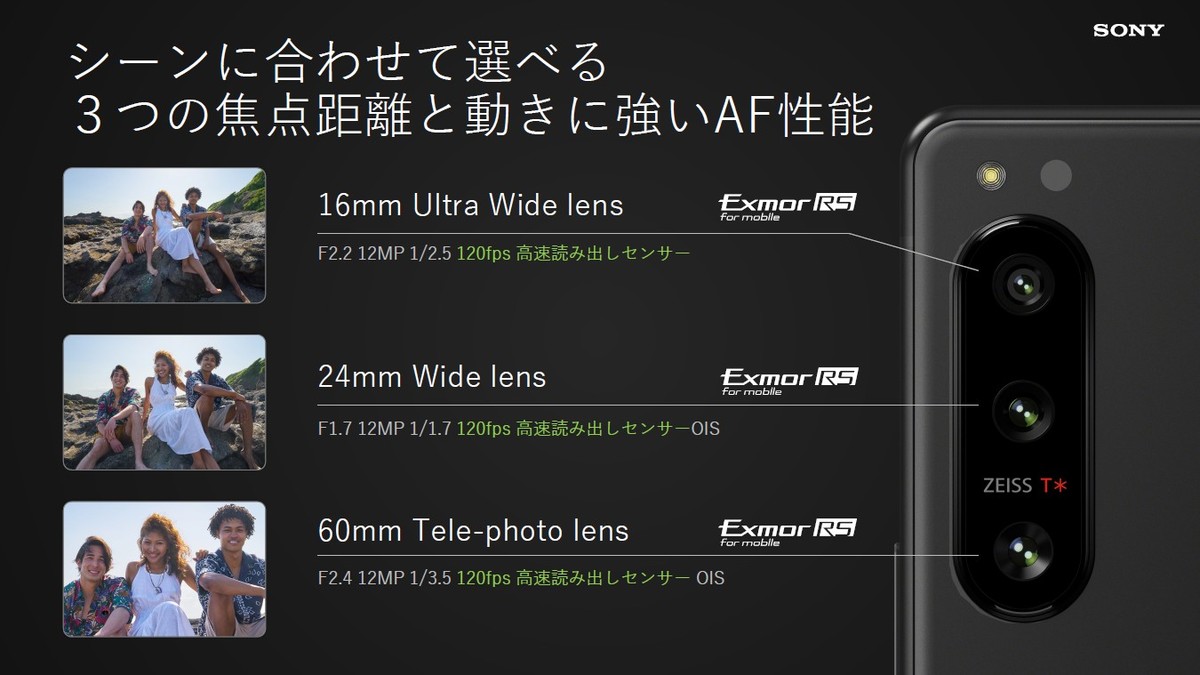This screenshot has height=675, width=1200.
Task: Click the Exmor RS logo beside 16mm lens
Action: pyautogui.click(x=787, y=207)
